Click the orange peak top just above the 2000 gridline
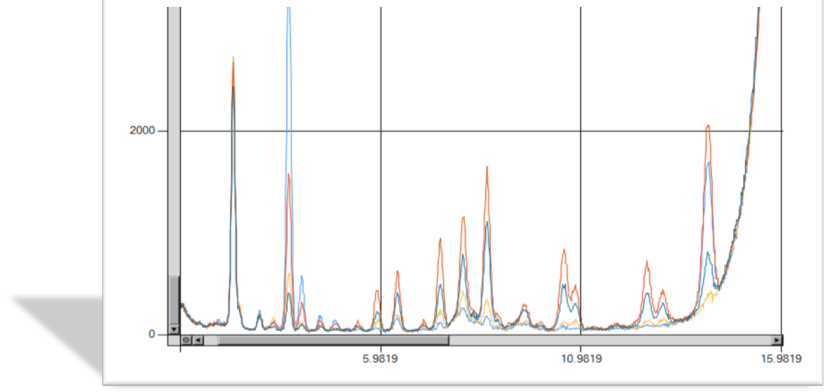This screenshot has width=825, height=392. 708,127
